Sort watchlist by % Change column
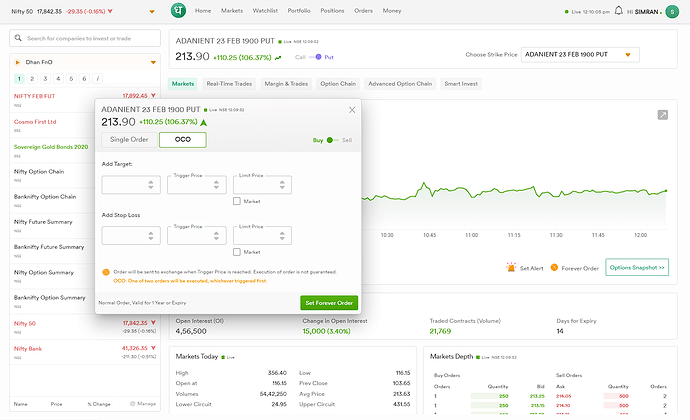 coord(99,404)
